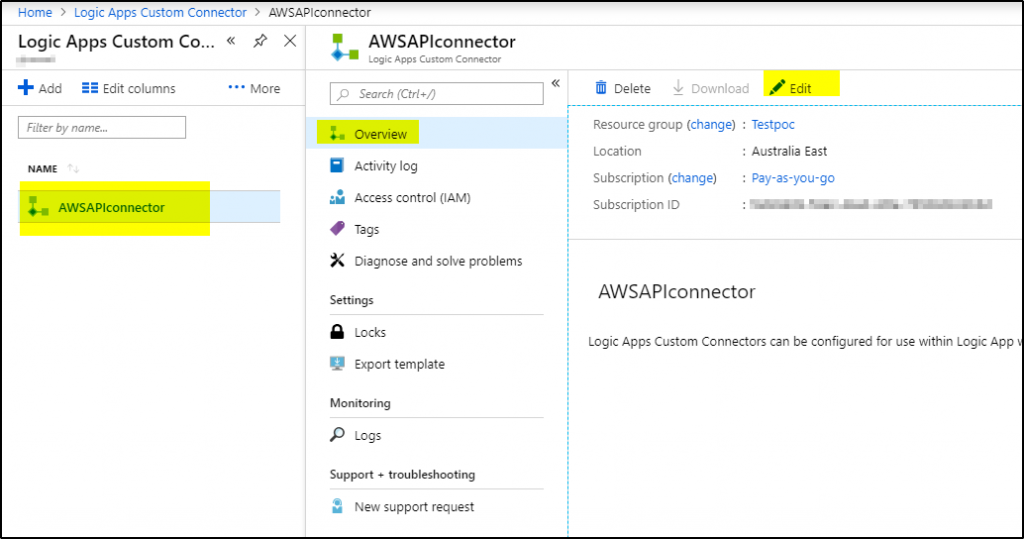1024x539 pixels.
Task: Click the Download toolbar button
Action: [711, 88]
